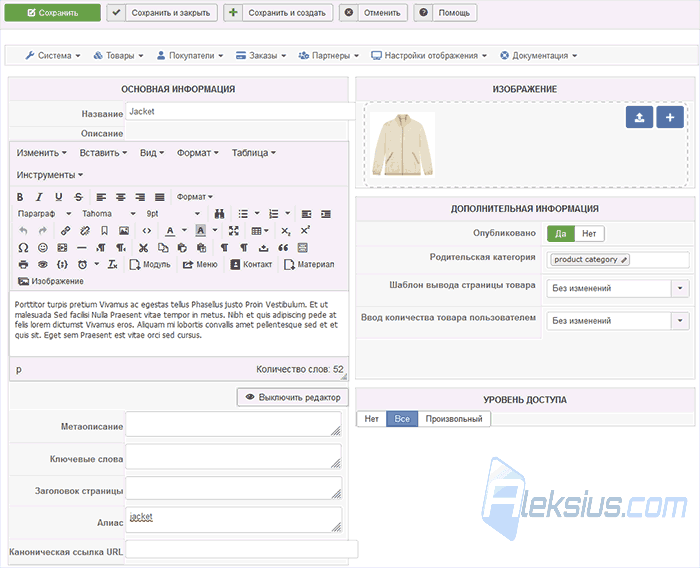The image size is (700, 568).
Task: Open the Заказы menu
Action: click(x=261, y=56)
